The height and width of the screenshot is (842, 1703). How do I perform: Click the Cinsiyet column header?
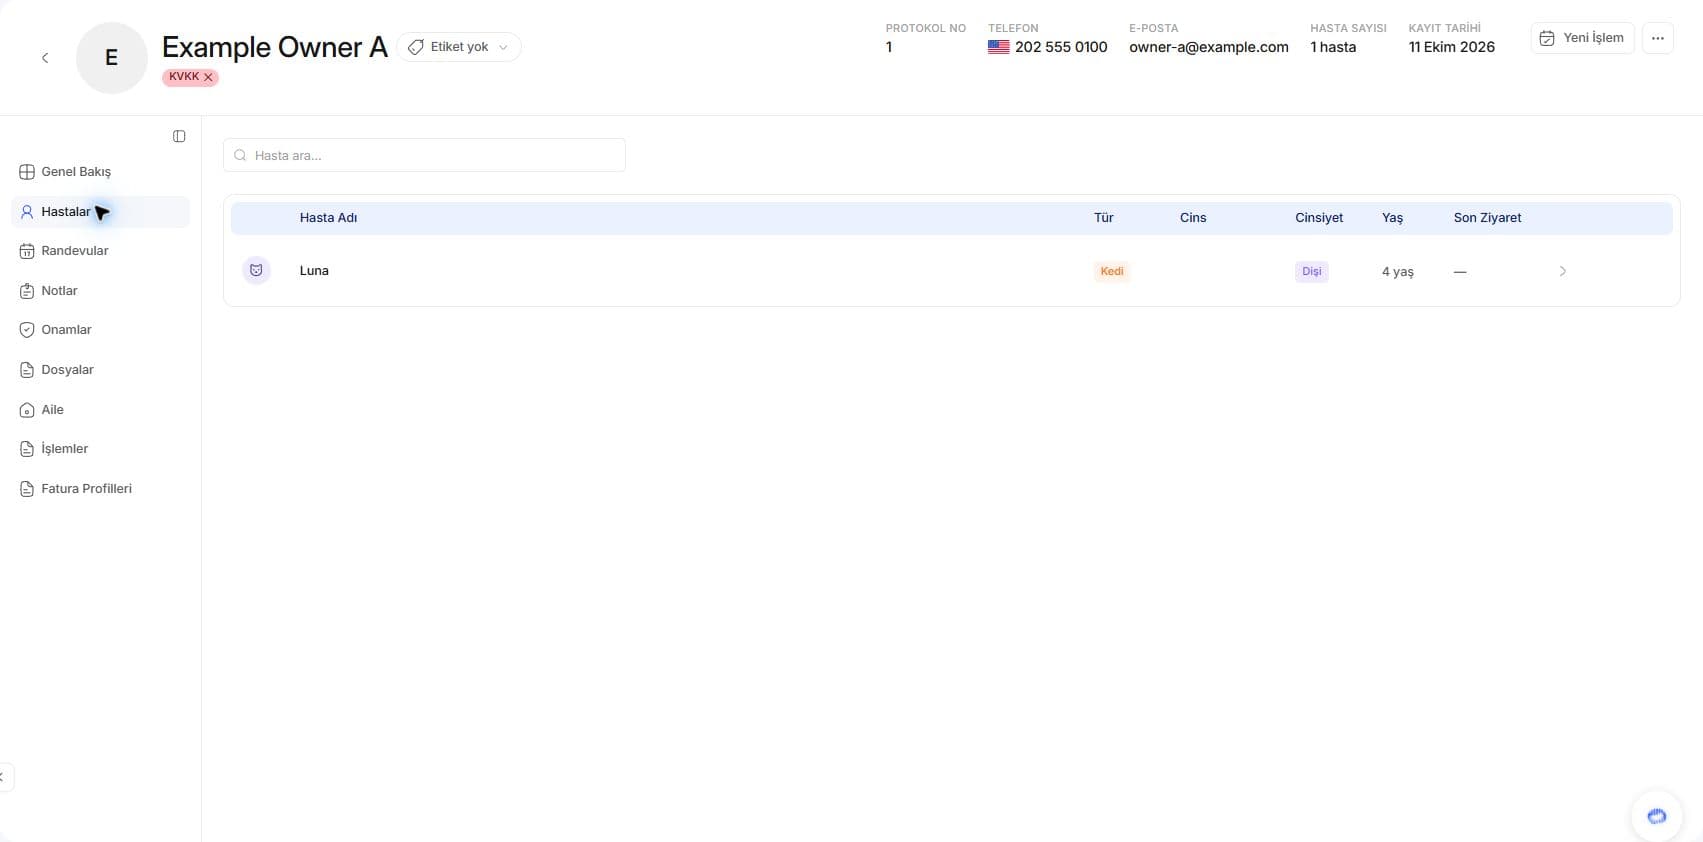1319,218
